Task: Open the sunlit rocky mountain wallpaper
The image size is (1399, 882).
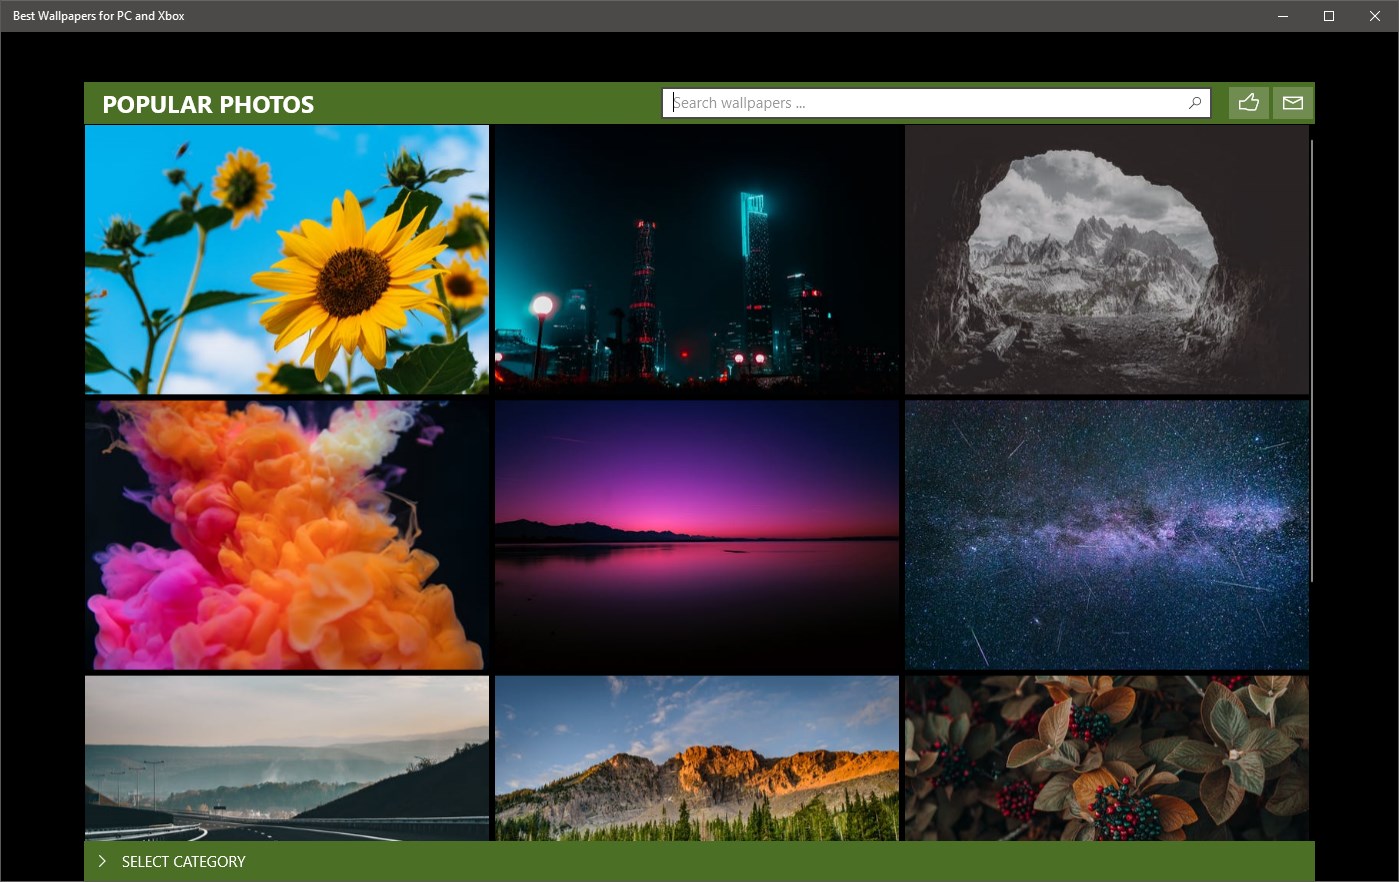Action: (x=697, y=758)
